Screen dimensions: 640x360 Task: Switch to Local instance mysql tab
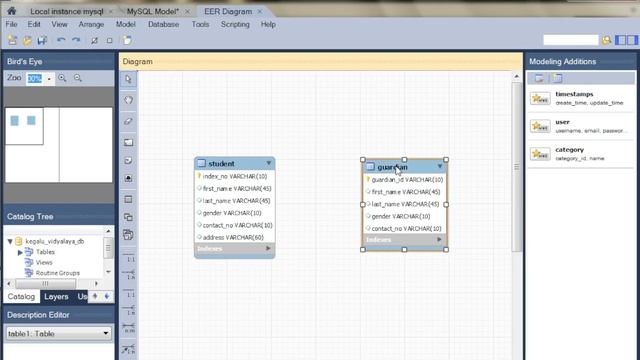[x=67, y=11]
